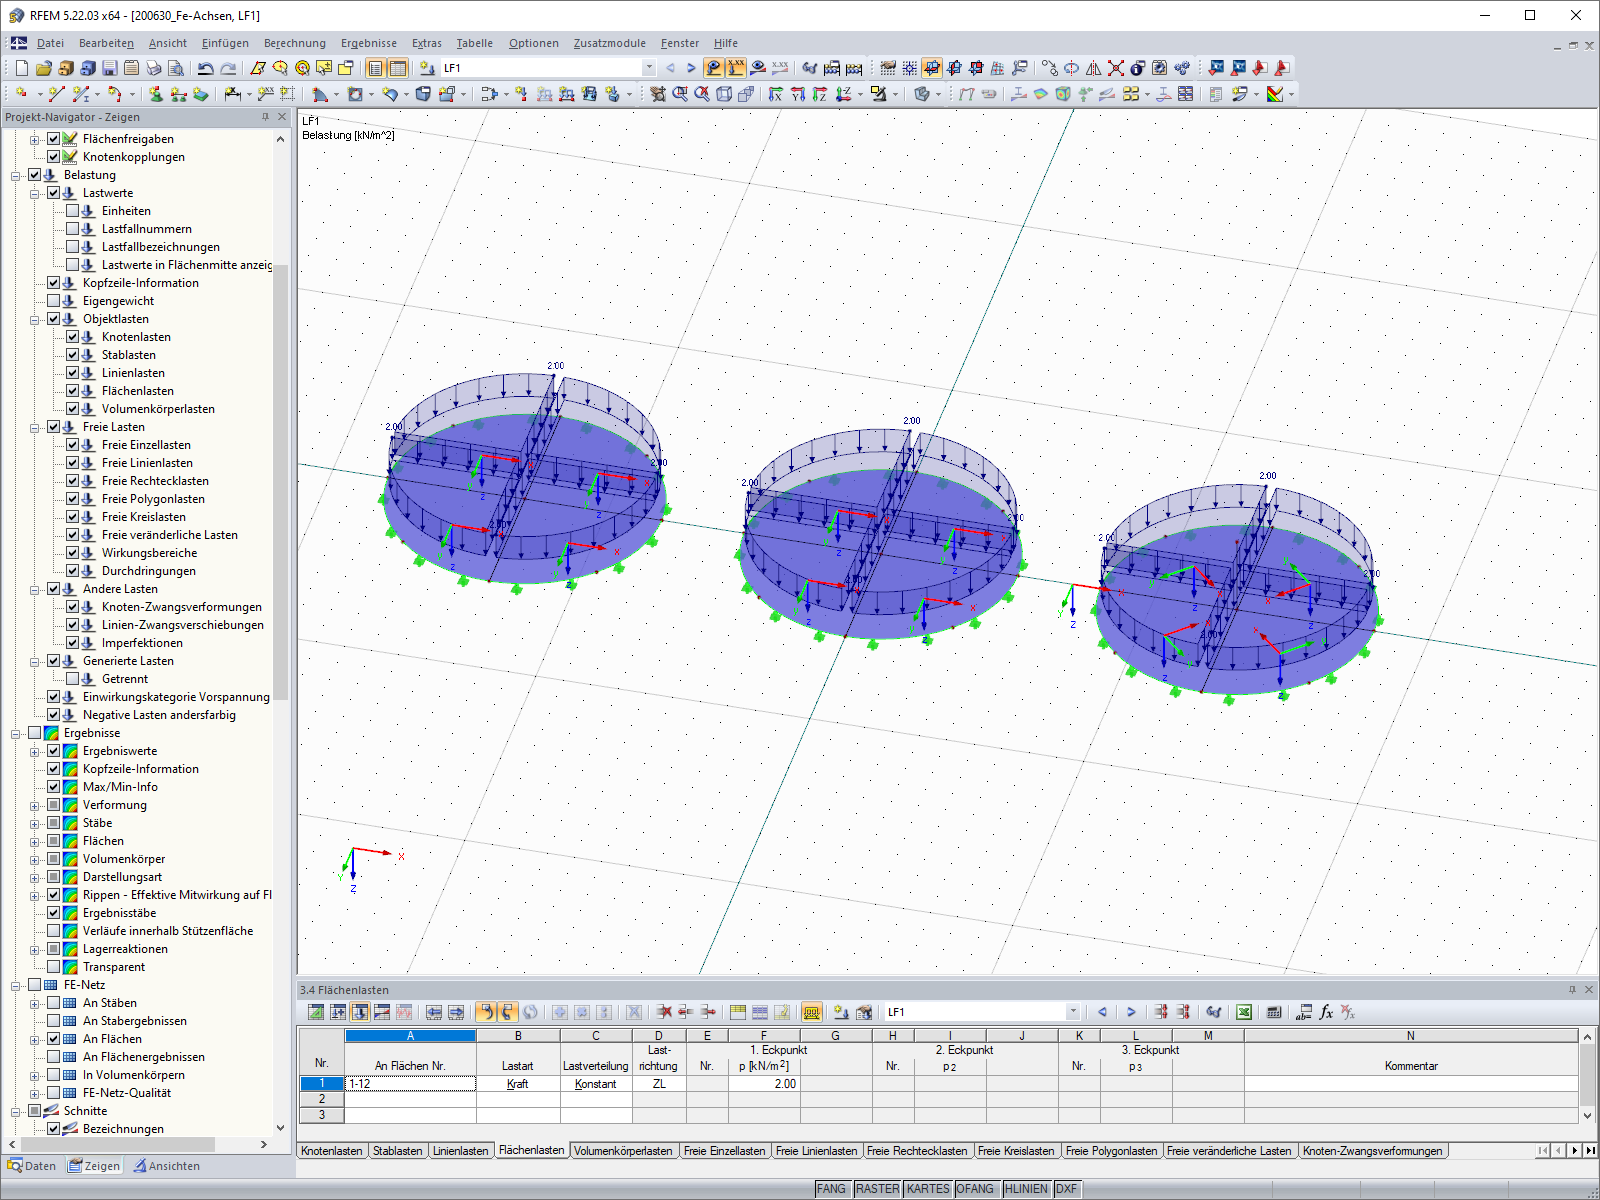Toggle FANG in the status bar
The width and height of the screenshot is (1600, 1200).
point(832,1189)
